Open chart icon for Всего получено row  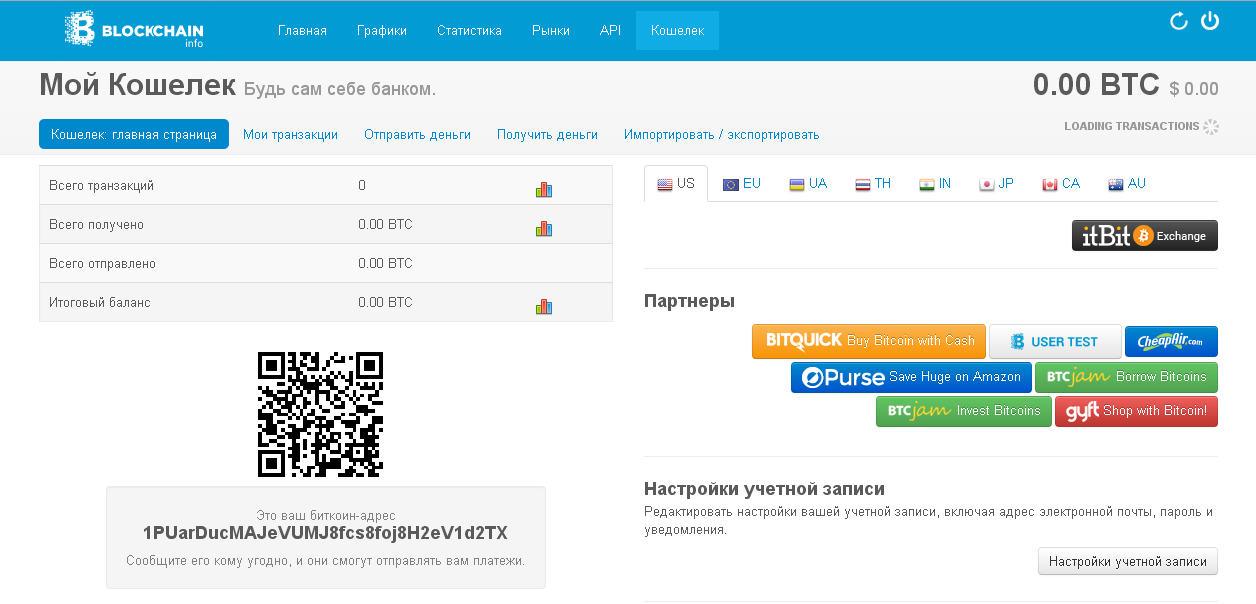tap(544, 228)
